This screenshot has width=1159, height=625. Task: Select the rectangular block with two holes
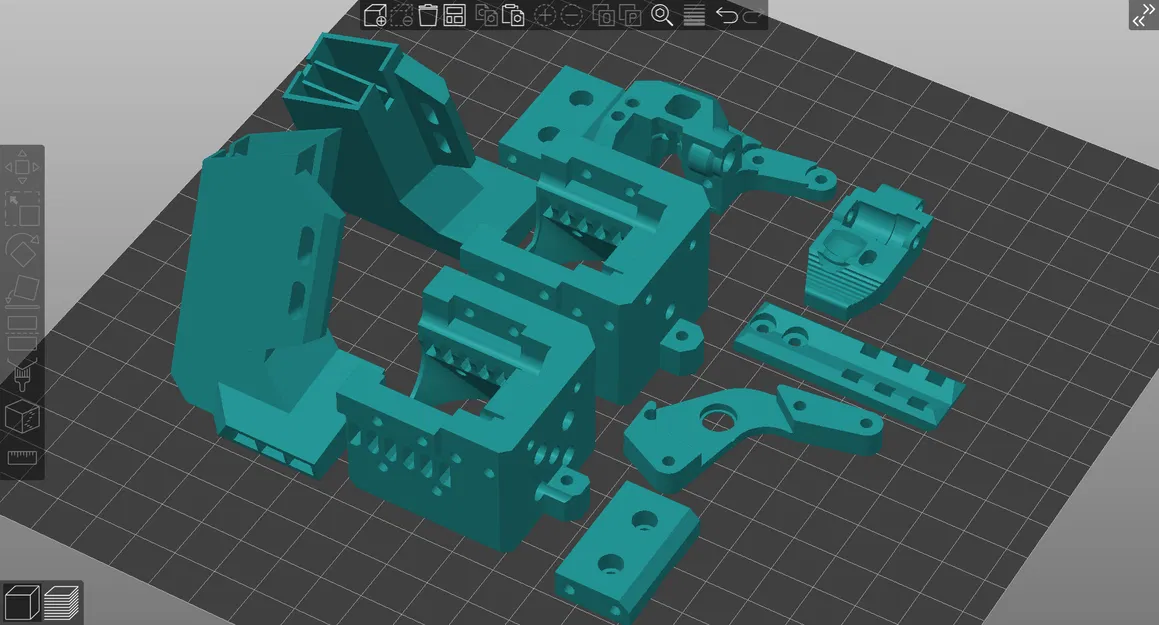coord(626,552)
